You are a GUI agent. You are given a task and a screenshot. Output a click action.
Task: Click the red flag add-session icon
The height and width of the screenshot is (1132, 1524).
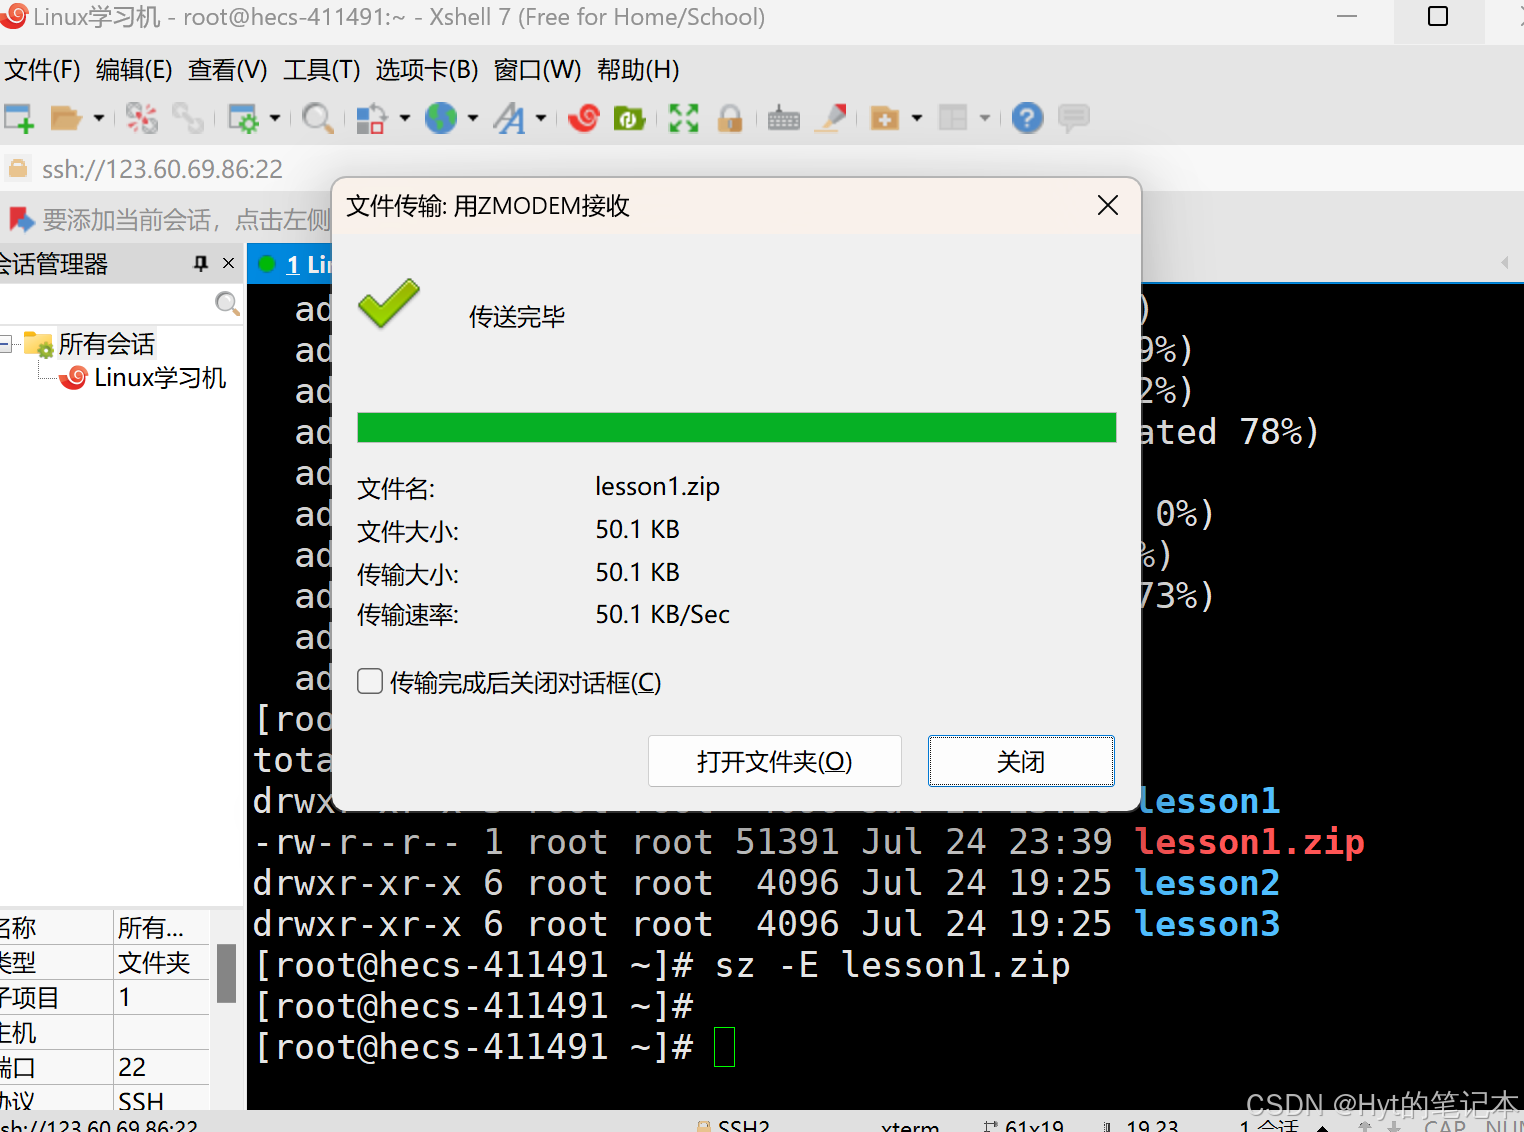(20, 219)
